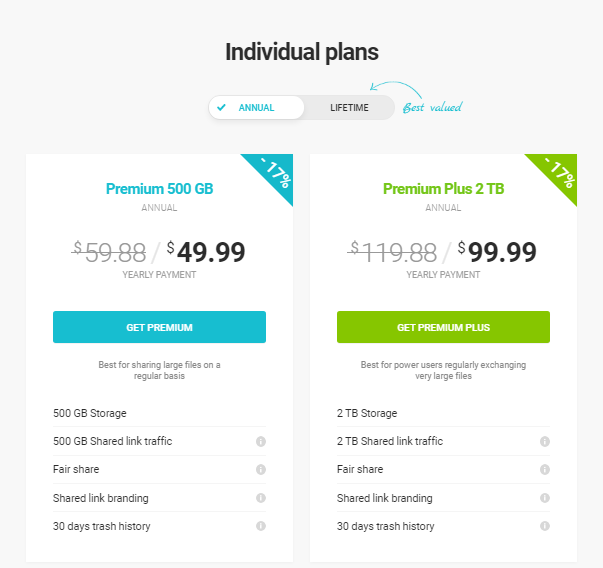The image size is (603, 568).
Task: Click the Best valued label
Action: click(432, 107)
